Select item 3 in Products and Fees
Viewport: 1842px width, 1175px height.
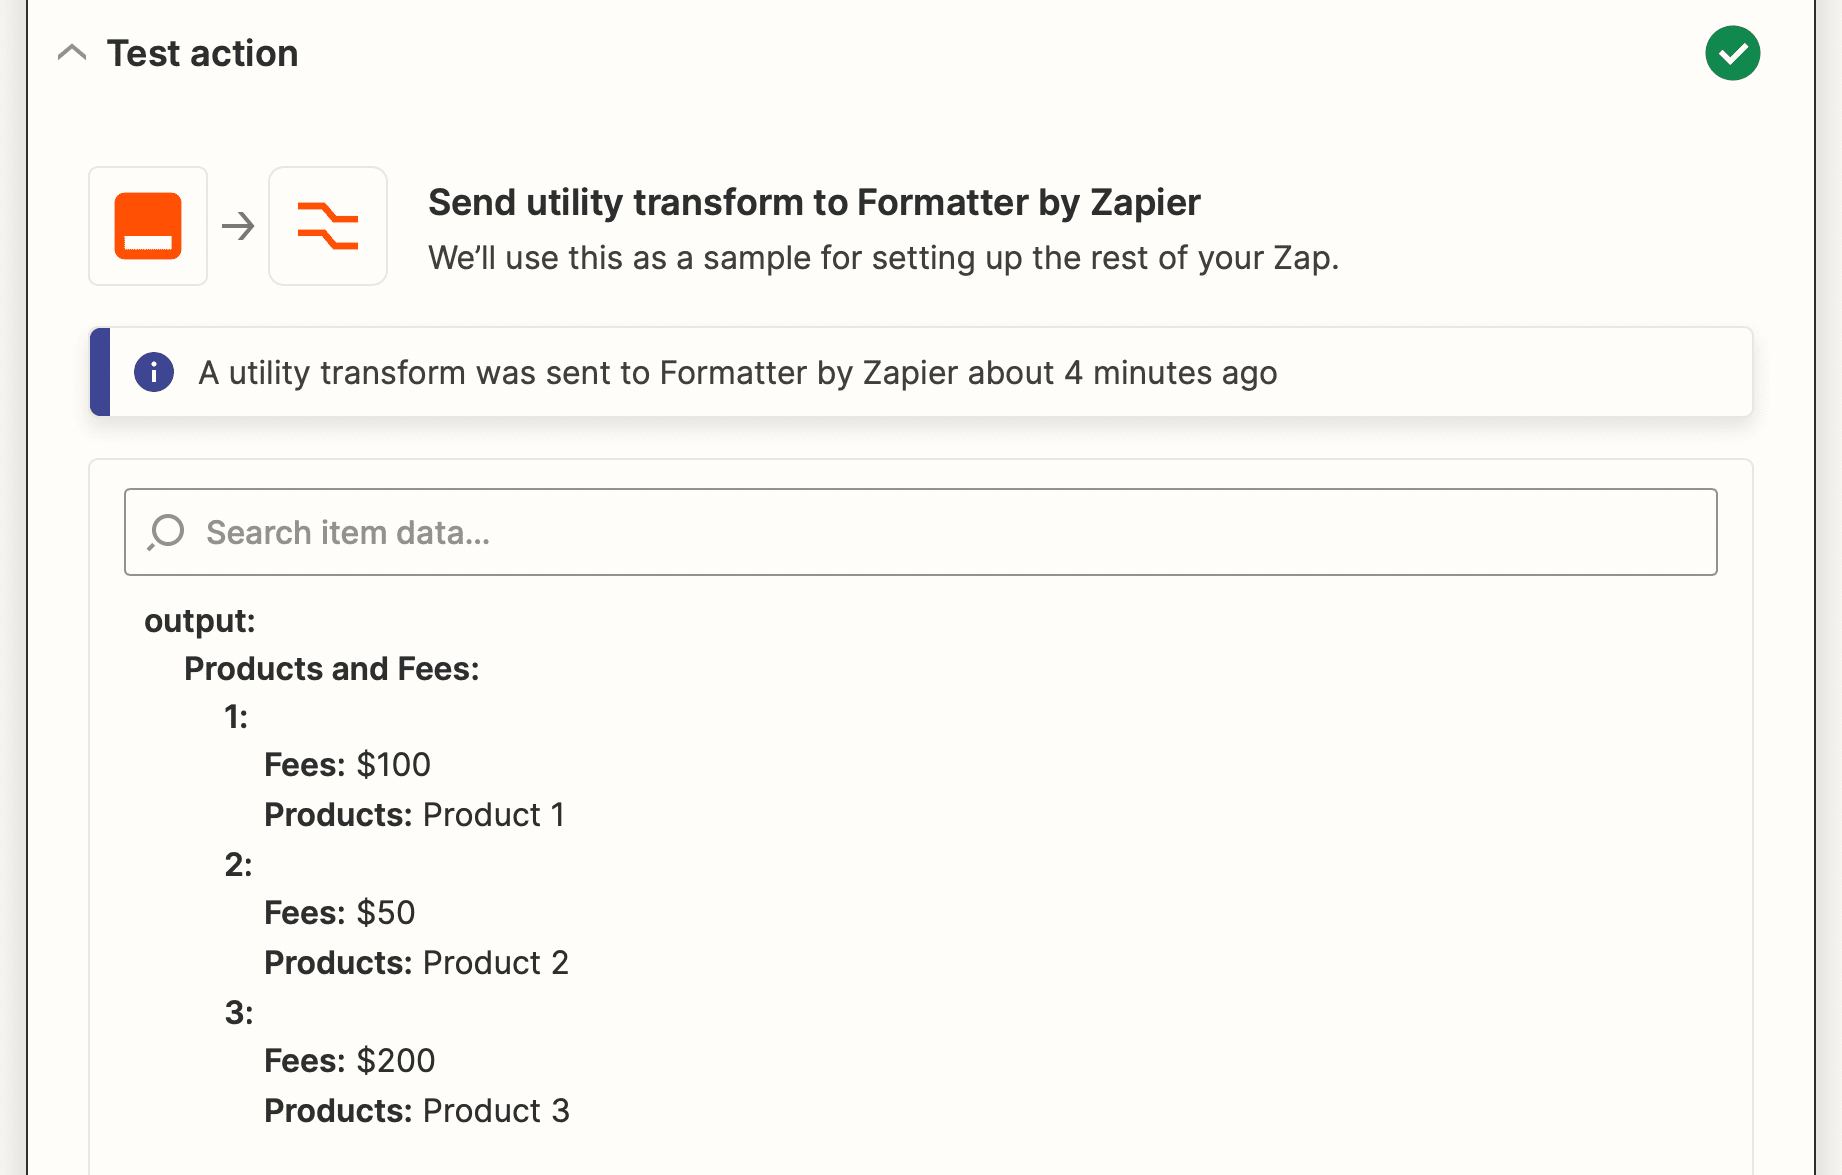click(x=239, y=1013)
